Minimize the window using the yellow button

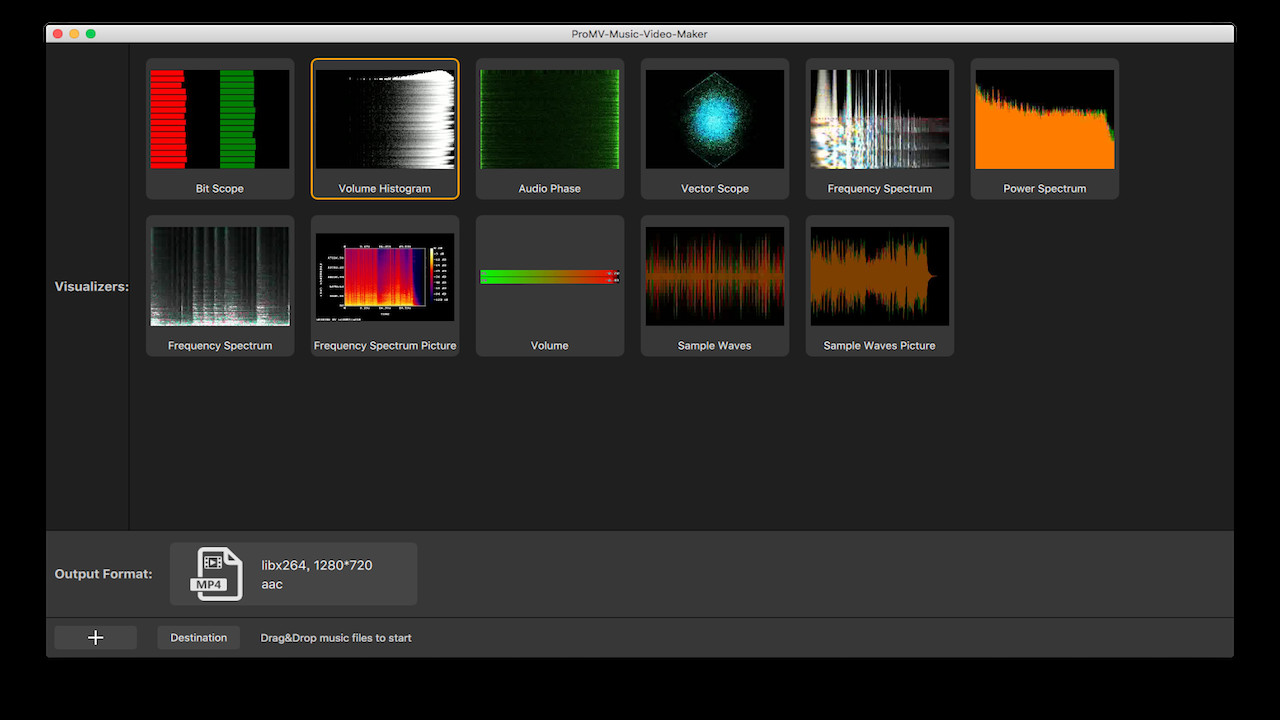pos(74,34)
